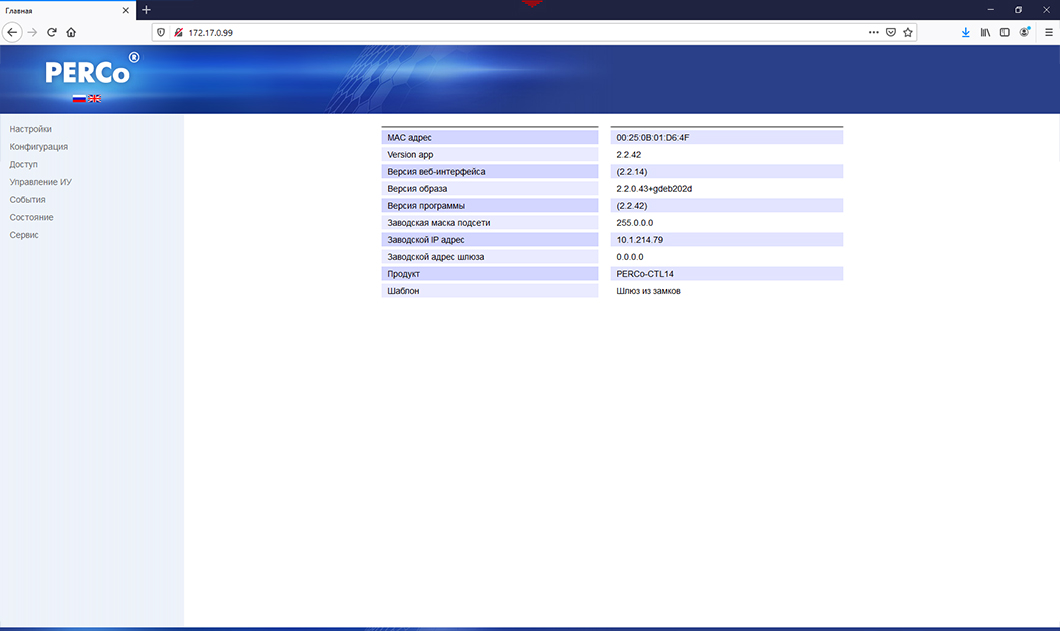Save page to Pocket
This screenshot has width=1060, height=631.
coord(891,32)
